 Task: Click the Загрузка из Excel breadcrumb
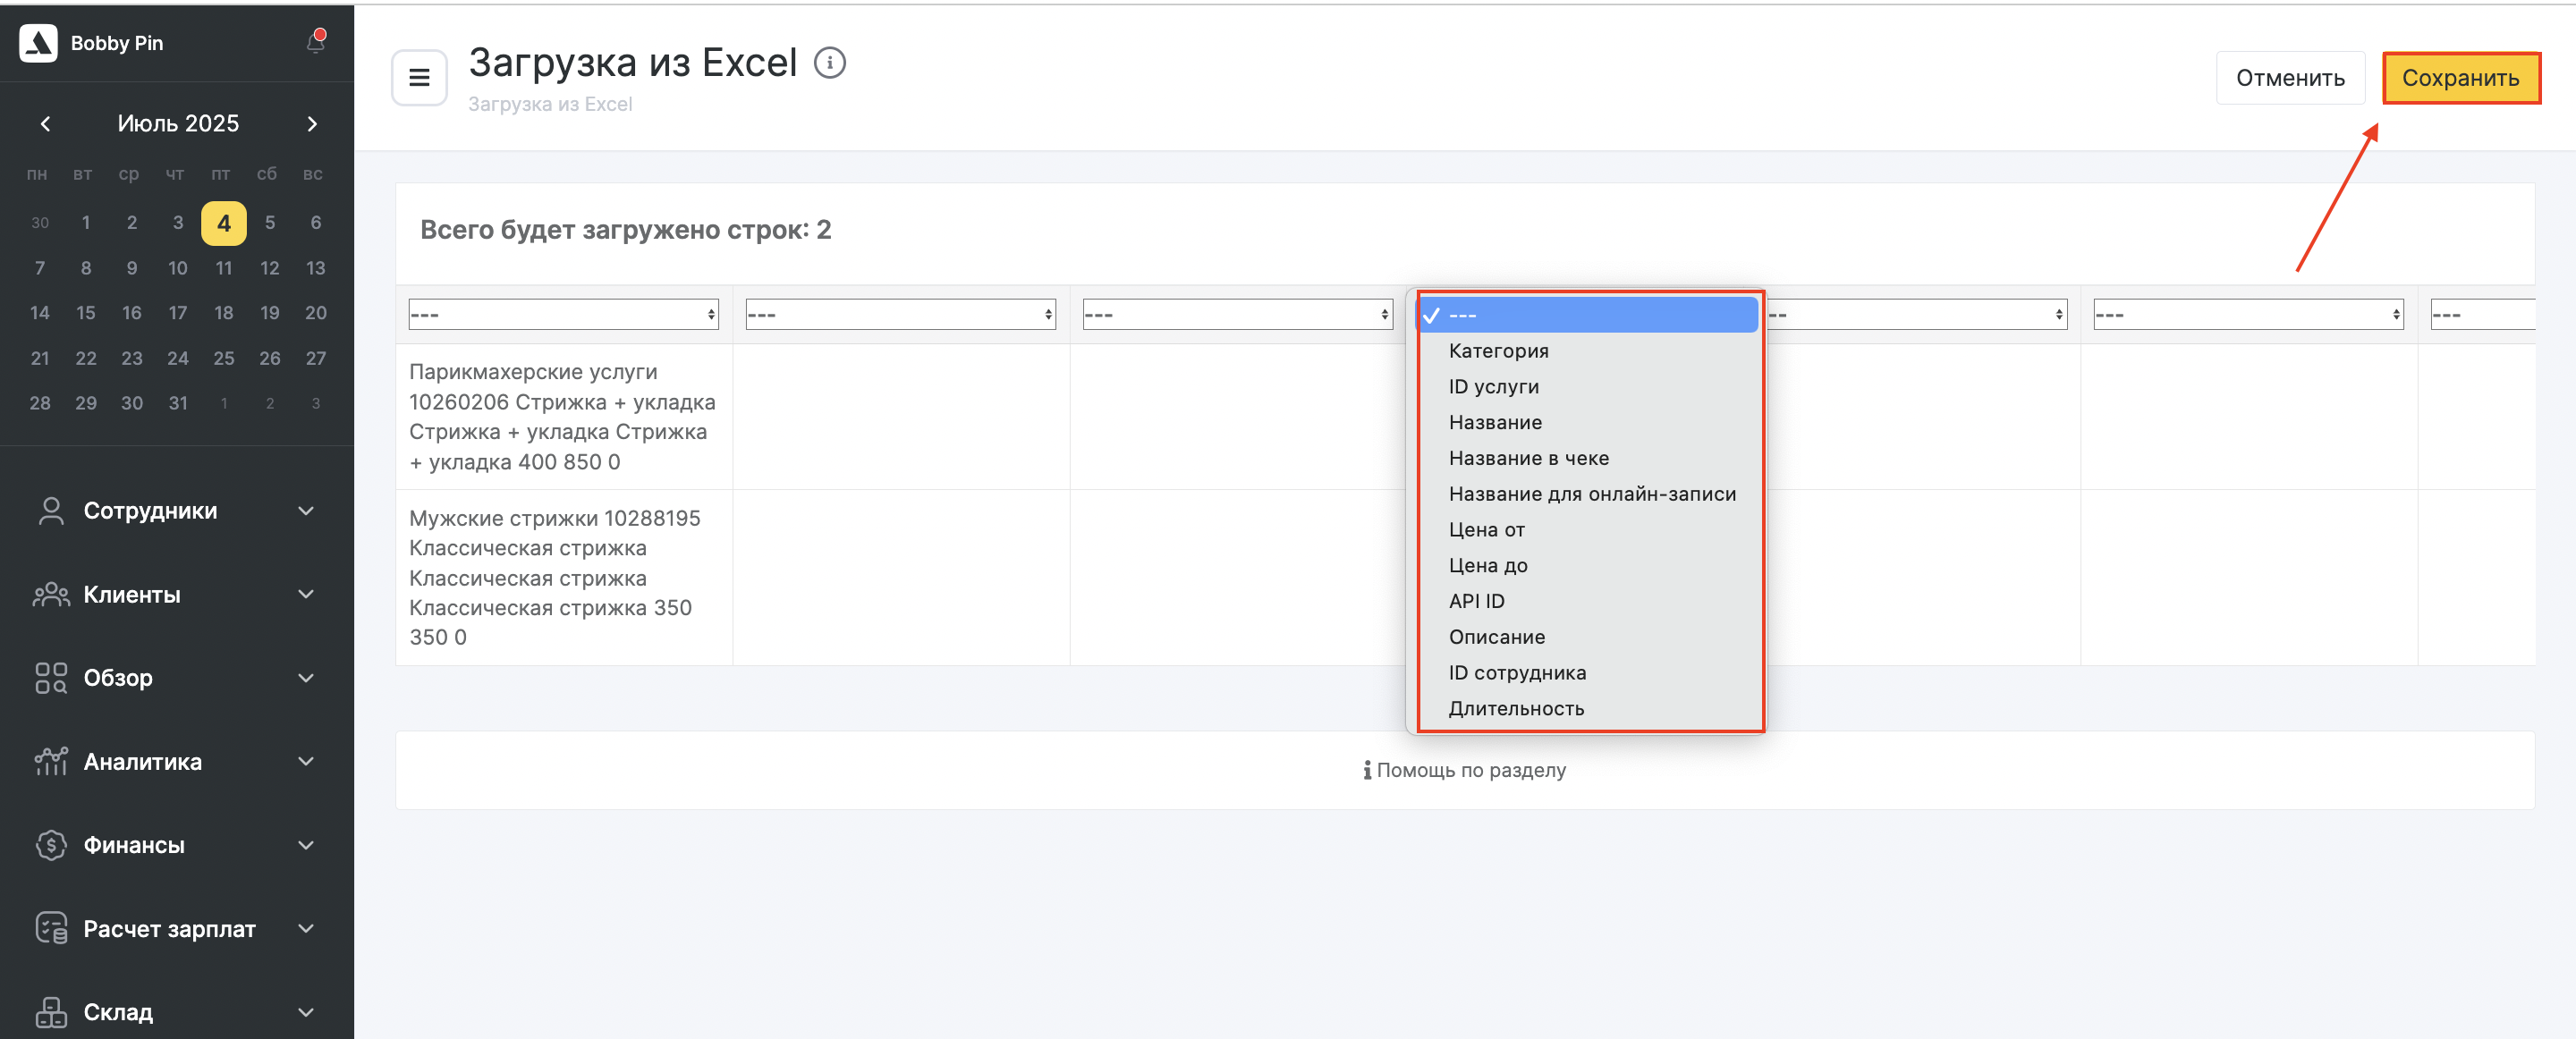(x=550, y=104)
